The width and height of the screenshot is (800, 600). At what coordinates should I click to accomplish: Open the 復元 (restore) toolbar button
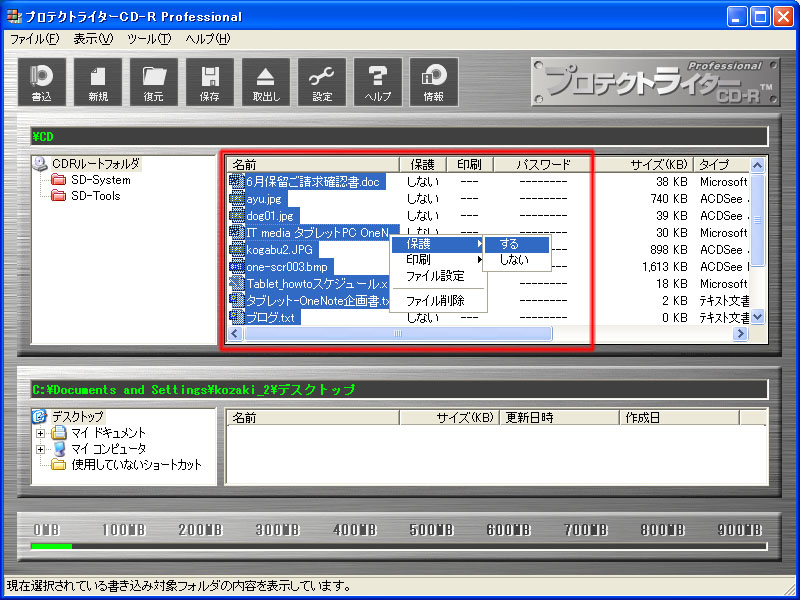click(x=154, y=82)
